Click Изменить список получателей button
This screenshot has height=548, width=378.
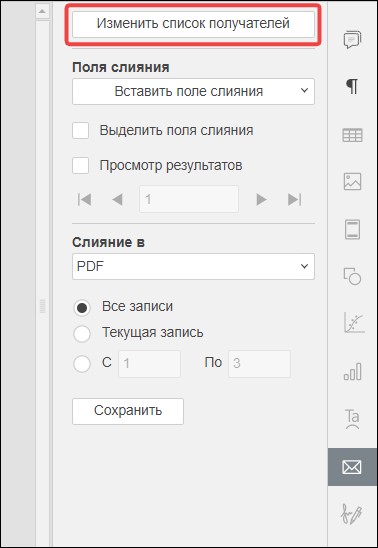193,24
